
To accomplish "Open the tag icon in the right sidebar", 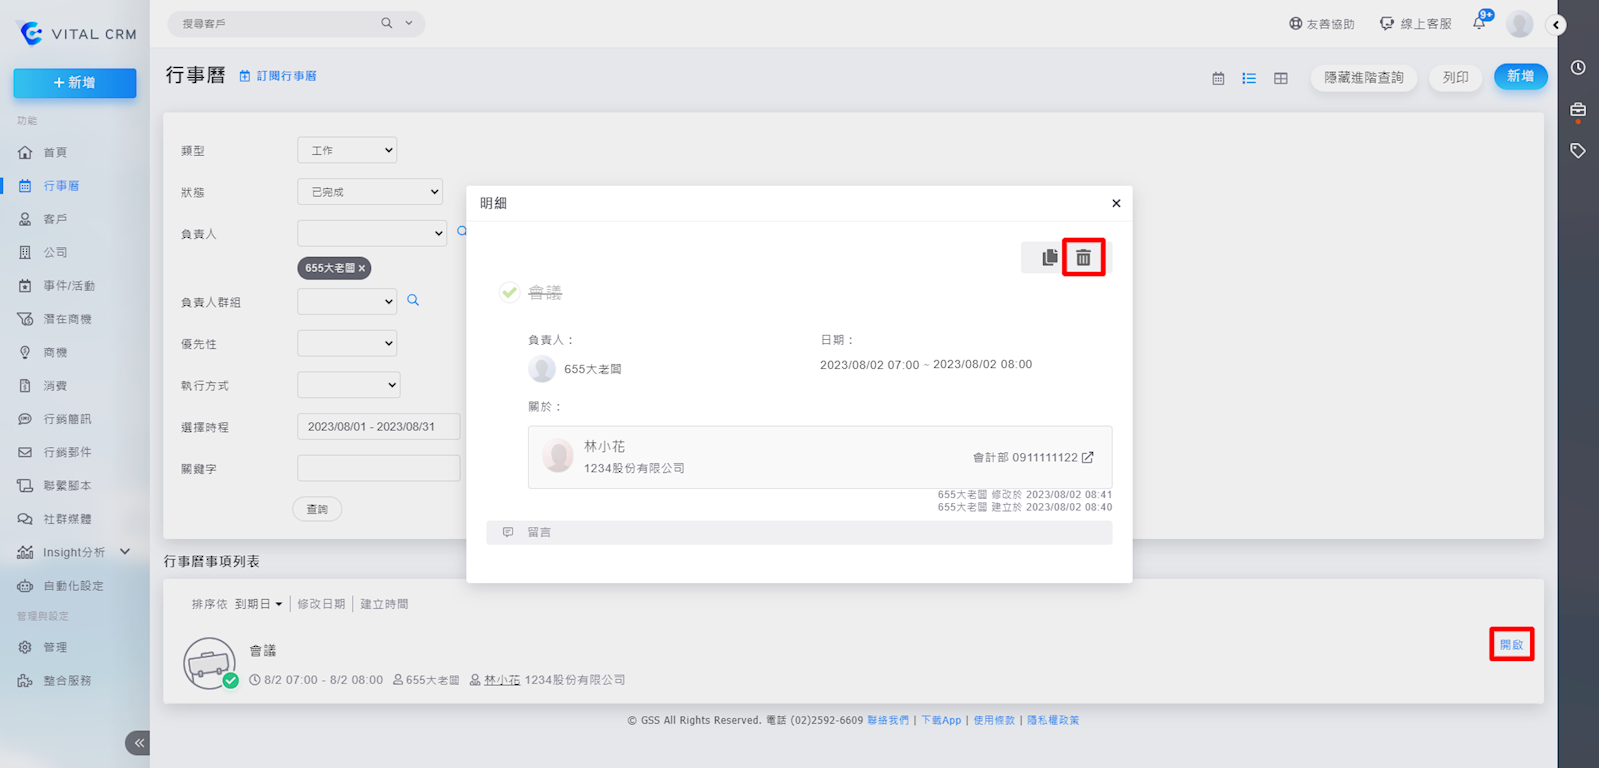I will click(x=1578, y=151).
